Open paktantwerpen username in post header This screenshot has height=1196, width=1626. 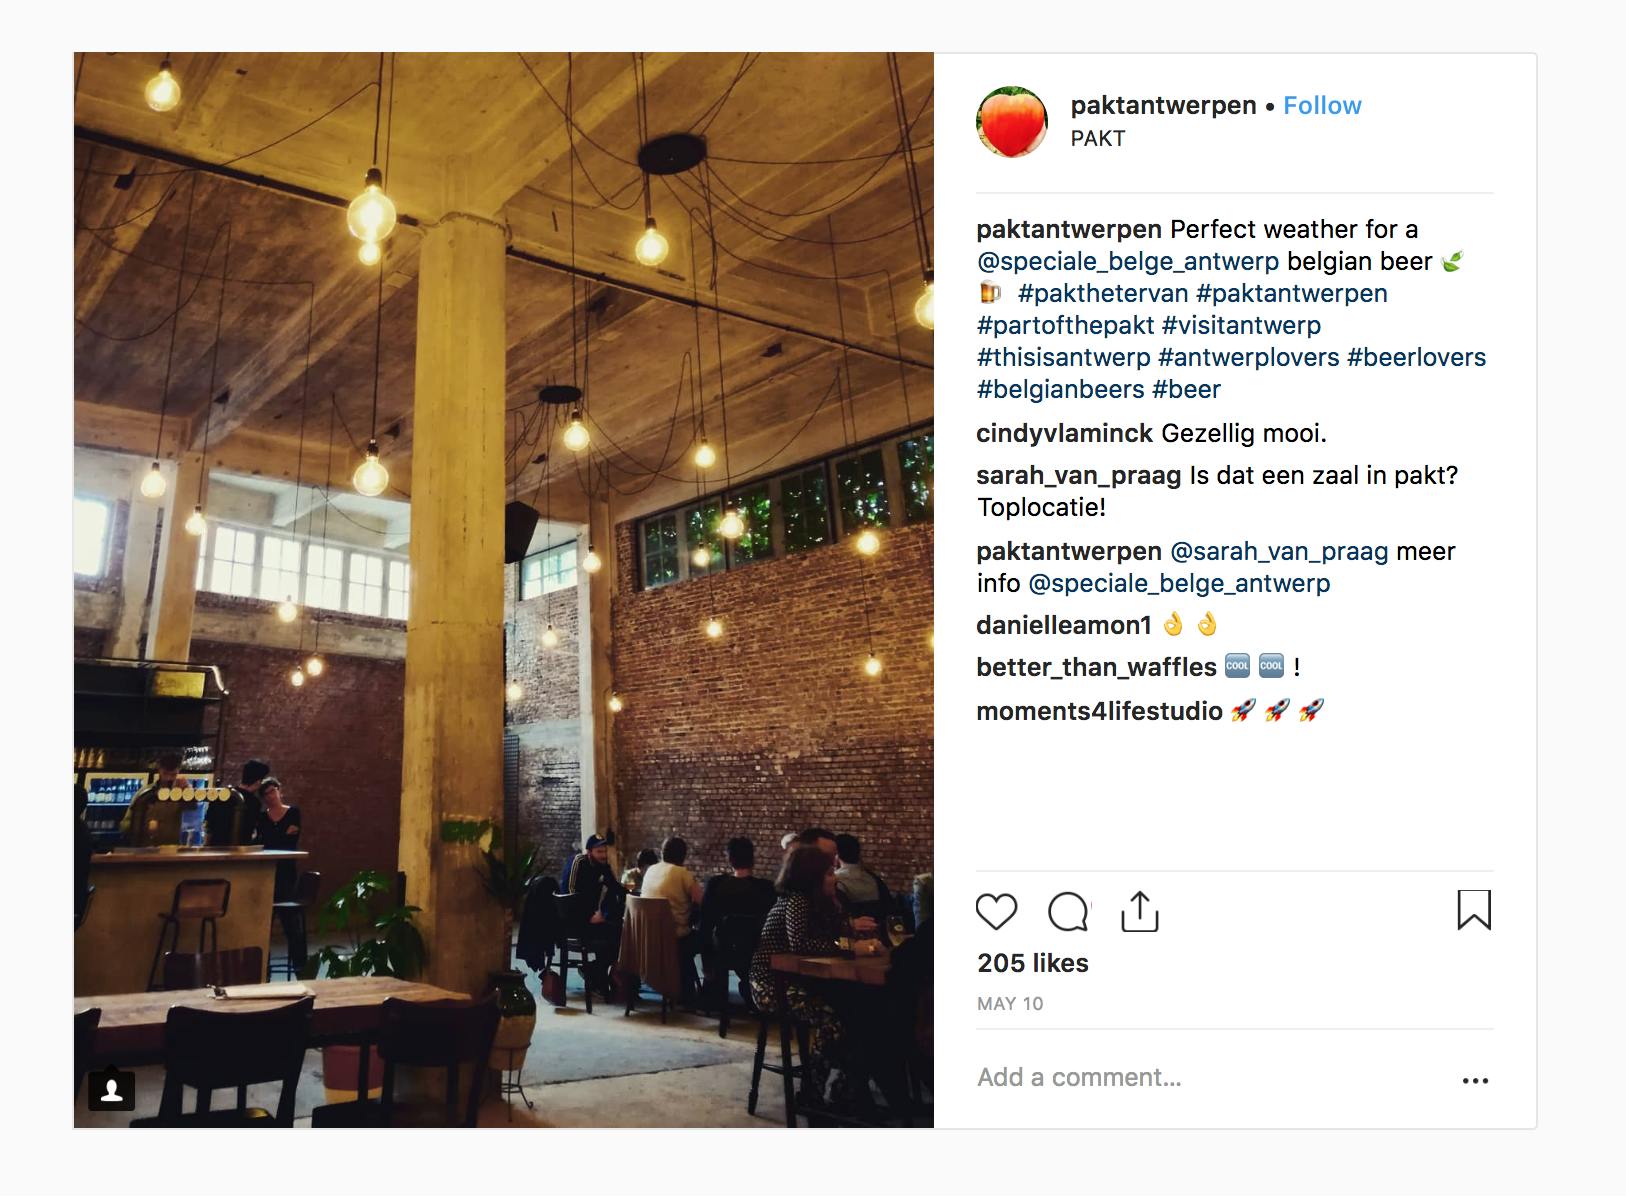coord(1163,105)
